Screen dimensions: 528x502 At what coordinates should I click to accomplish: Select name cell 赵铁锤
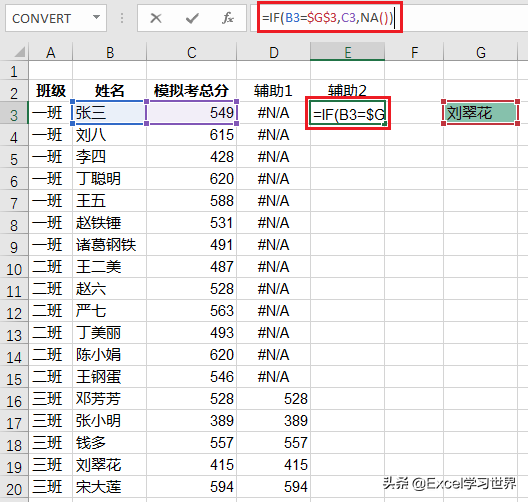tap(110, 223)
